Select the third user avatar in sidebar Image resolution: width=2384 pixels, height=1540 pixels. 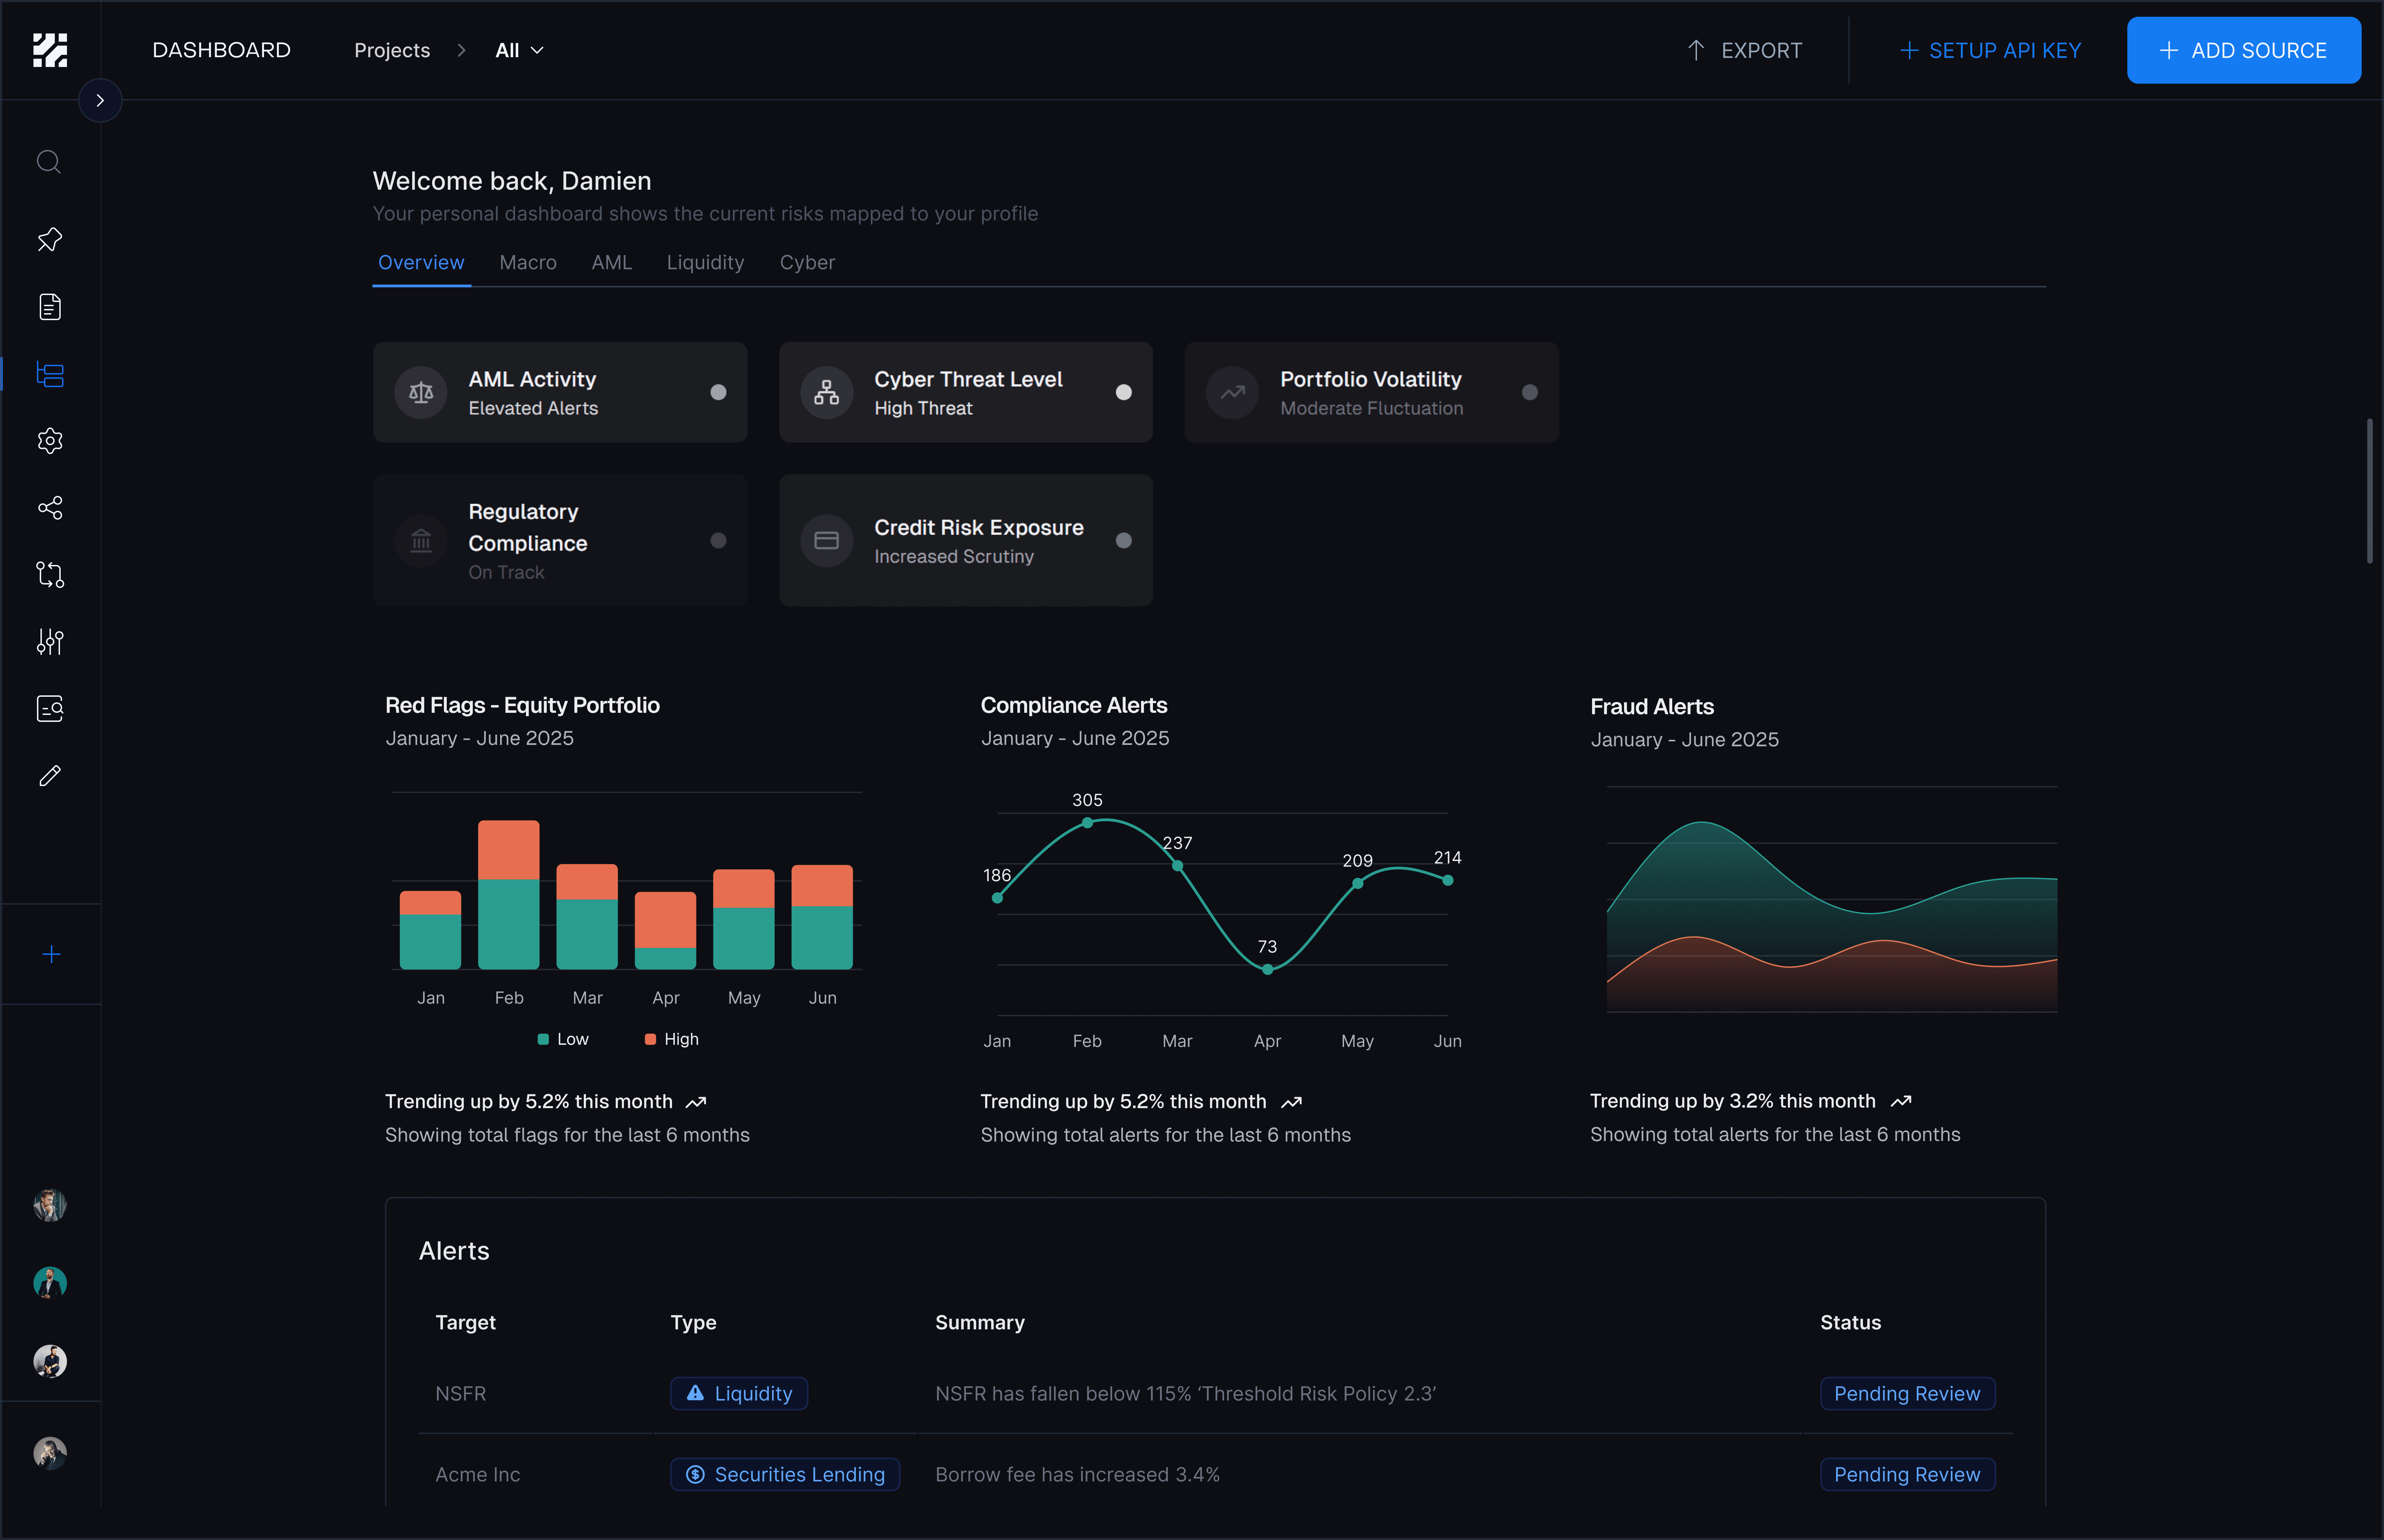point(50,1361)
